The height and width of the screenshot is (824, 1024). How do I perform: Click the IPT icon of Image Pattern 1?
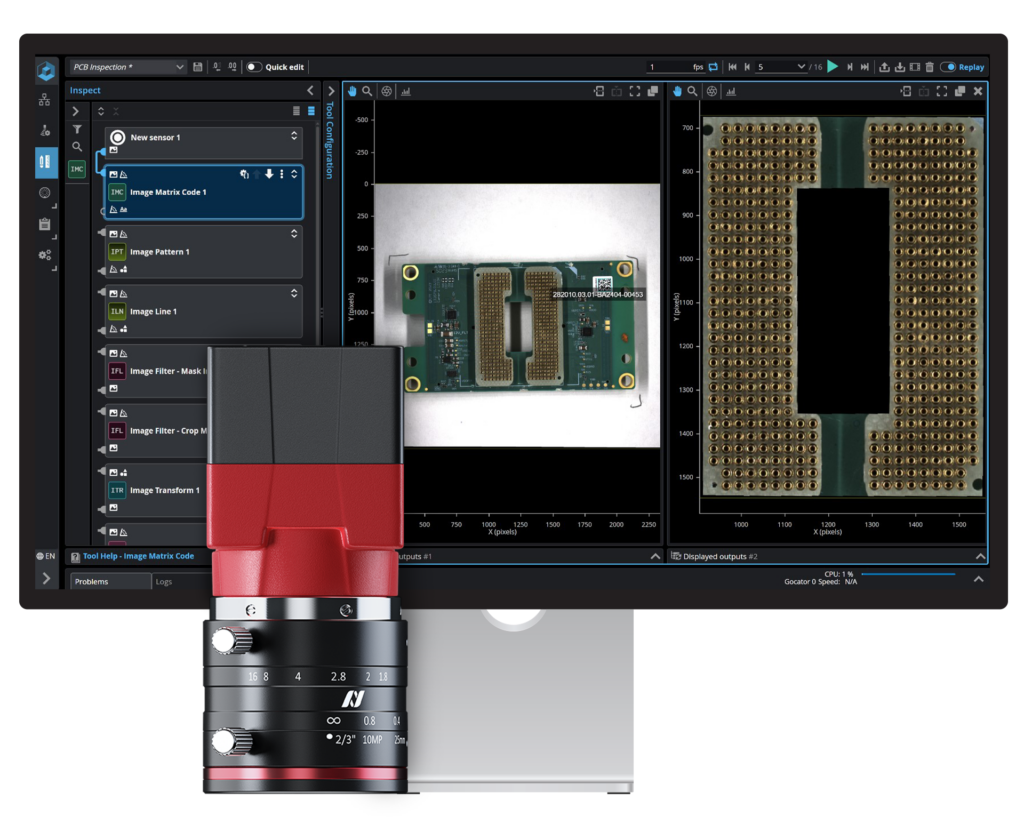pos(117,252)
